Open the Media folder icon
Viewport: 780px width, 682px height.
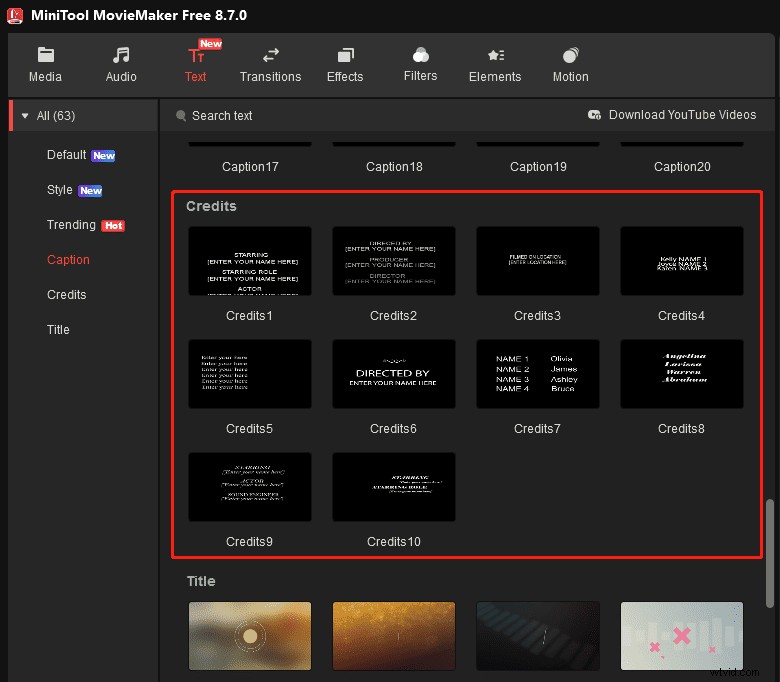pyautogui.click(x=46, y=55)
